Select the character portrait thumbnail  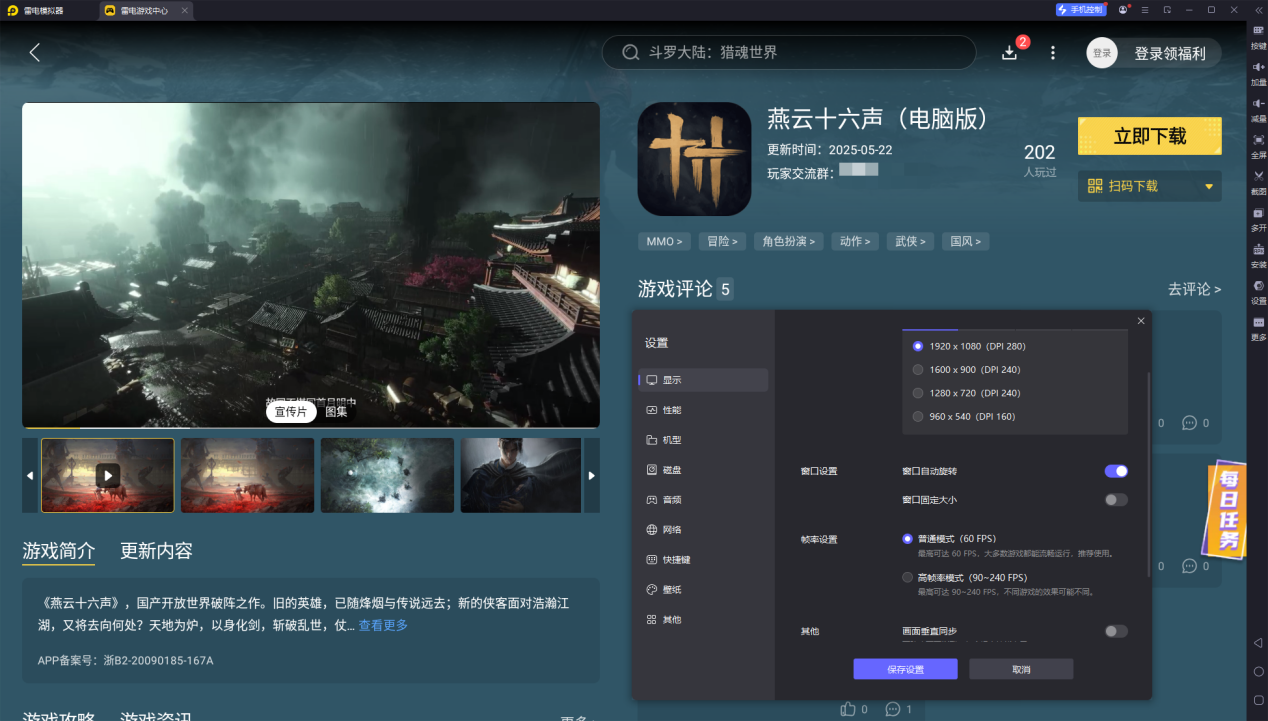(521, 475)
